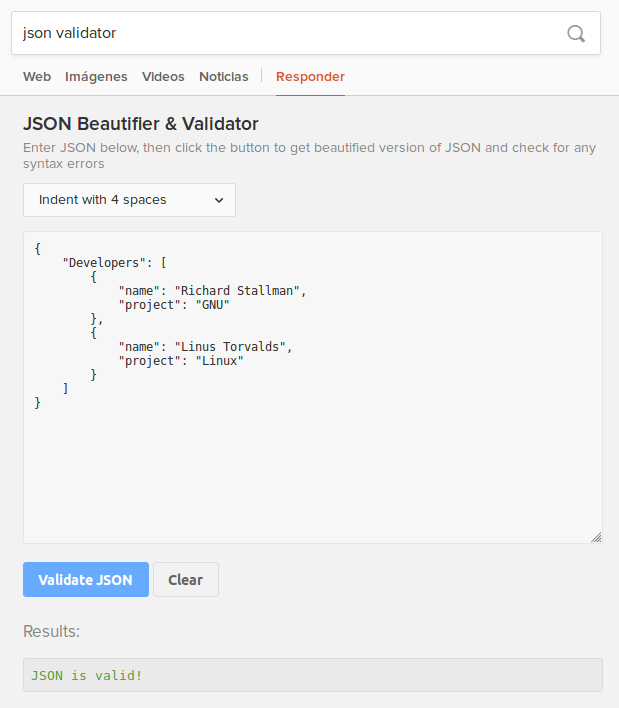This screenshot has height=708, width=619.
Task: Click the Validate JSON button
Action: 86,579
